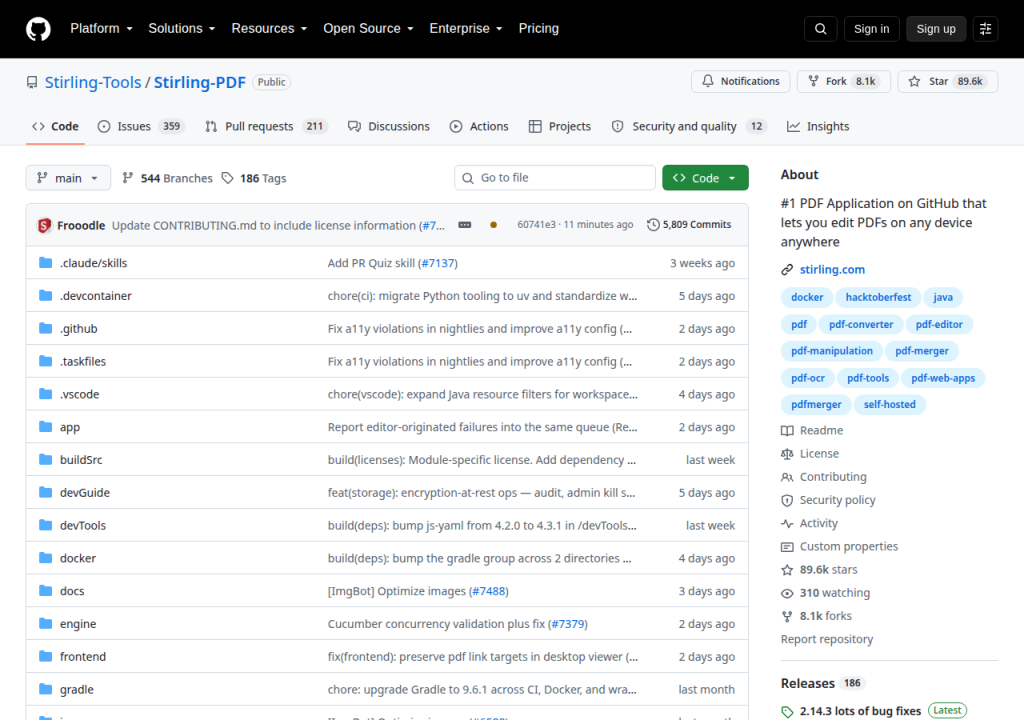Click the .vscode folder icon
Image resolution: width=1024 pixels, height=720 pixels.
[x=45, y=394]
